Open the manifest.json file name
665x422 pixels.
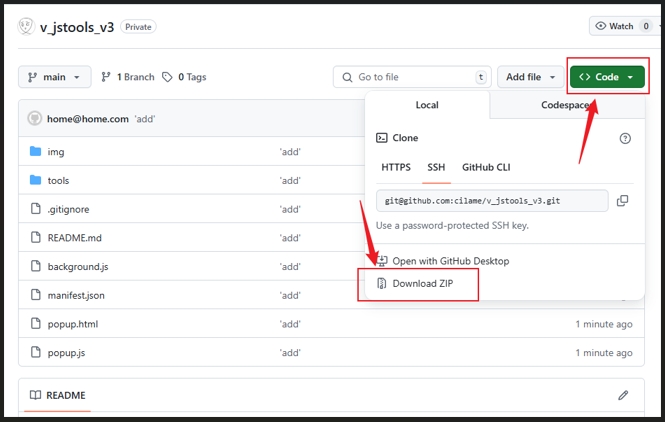[75, 296]
